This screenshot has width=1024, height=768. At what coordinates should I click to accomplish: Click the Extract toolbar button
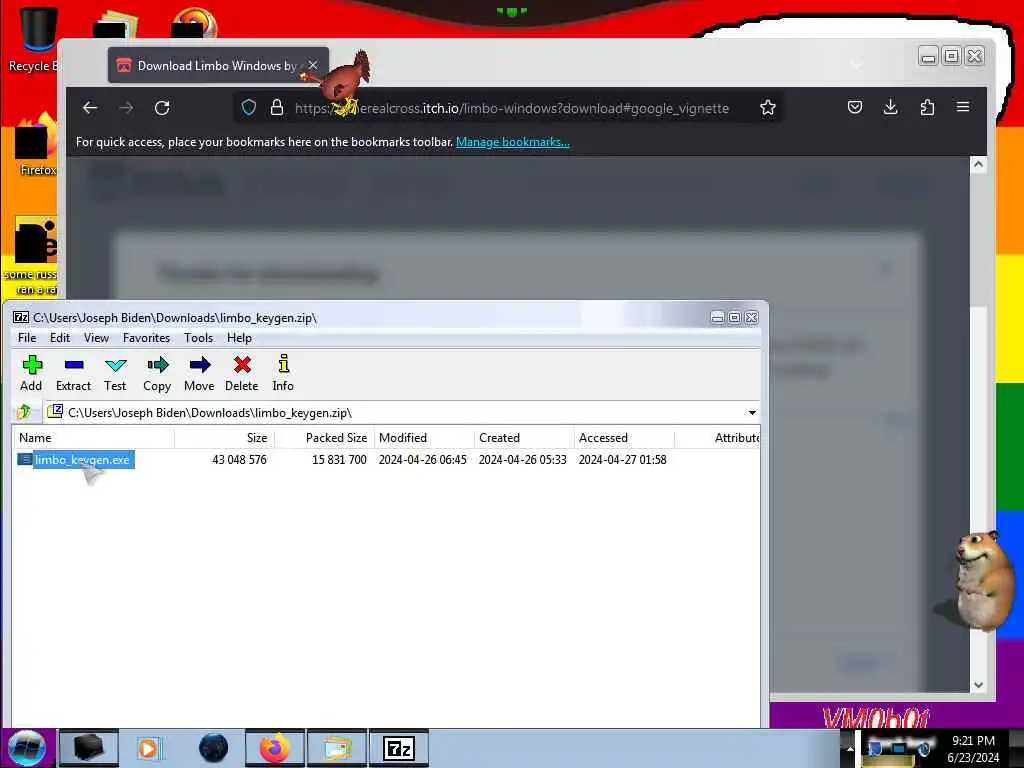[x=73, y=373]
